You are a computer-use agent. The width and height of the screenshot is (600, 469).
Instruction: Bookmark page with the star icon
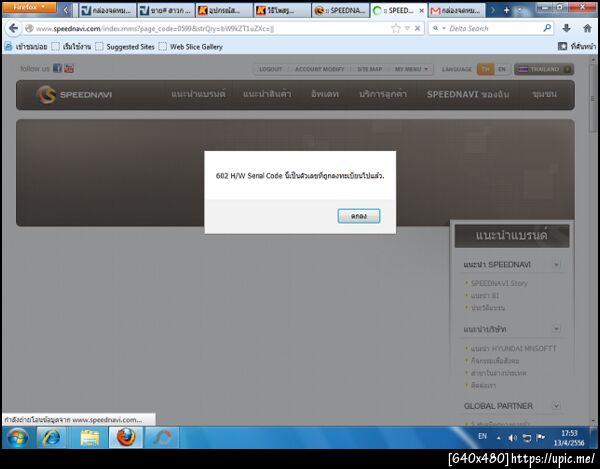coord(396,28)
